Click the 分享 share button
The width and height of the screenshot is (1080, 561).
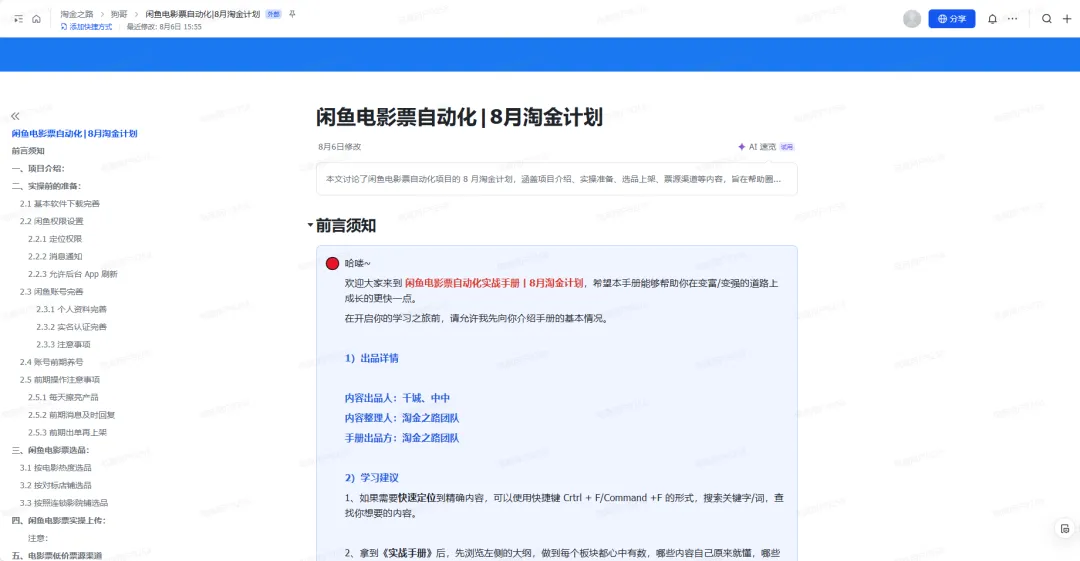click(x=952, y=19)
